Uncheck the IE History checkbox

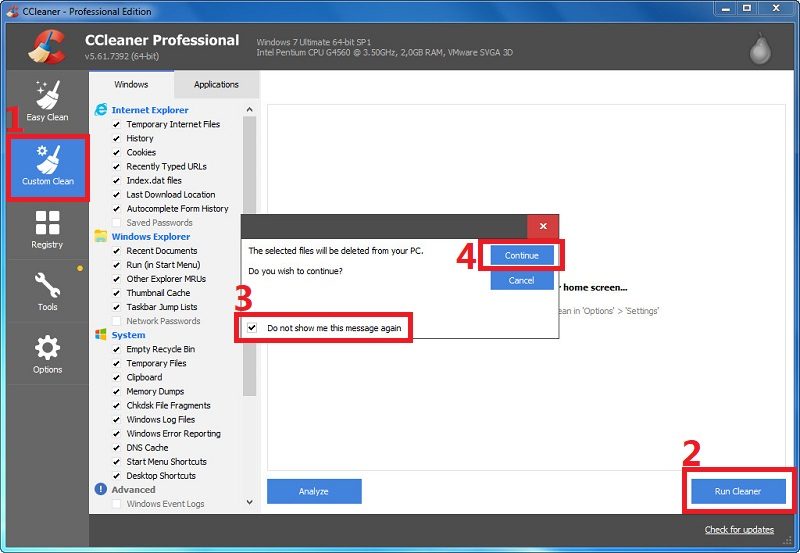[x=116, y=138]
